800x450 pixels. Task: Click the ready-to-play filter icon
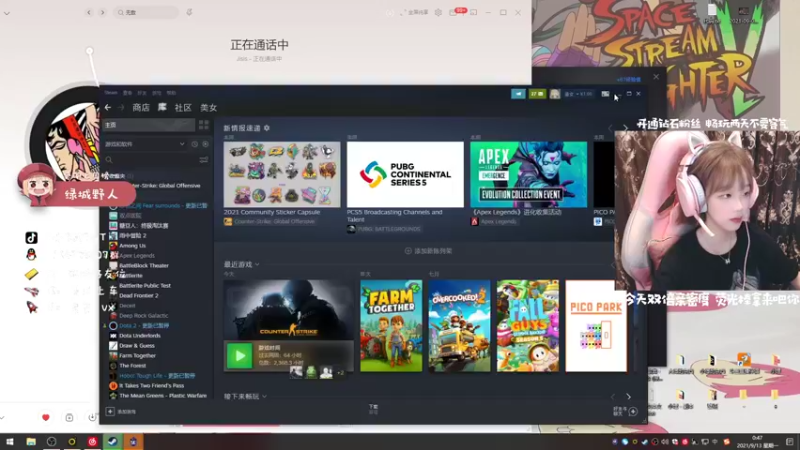[x=205, y=144]
